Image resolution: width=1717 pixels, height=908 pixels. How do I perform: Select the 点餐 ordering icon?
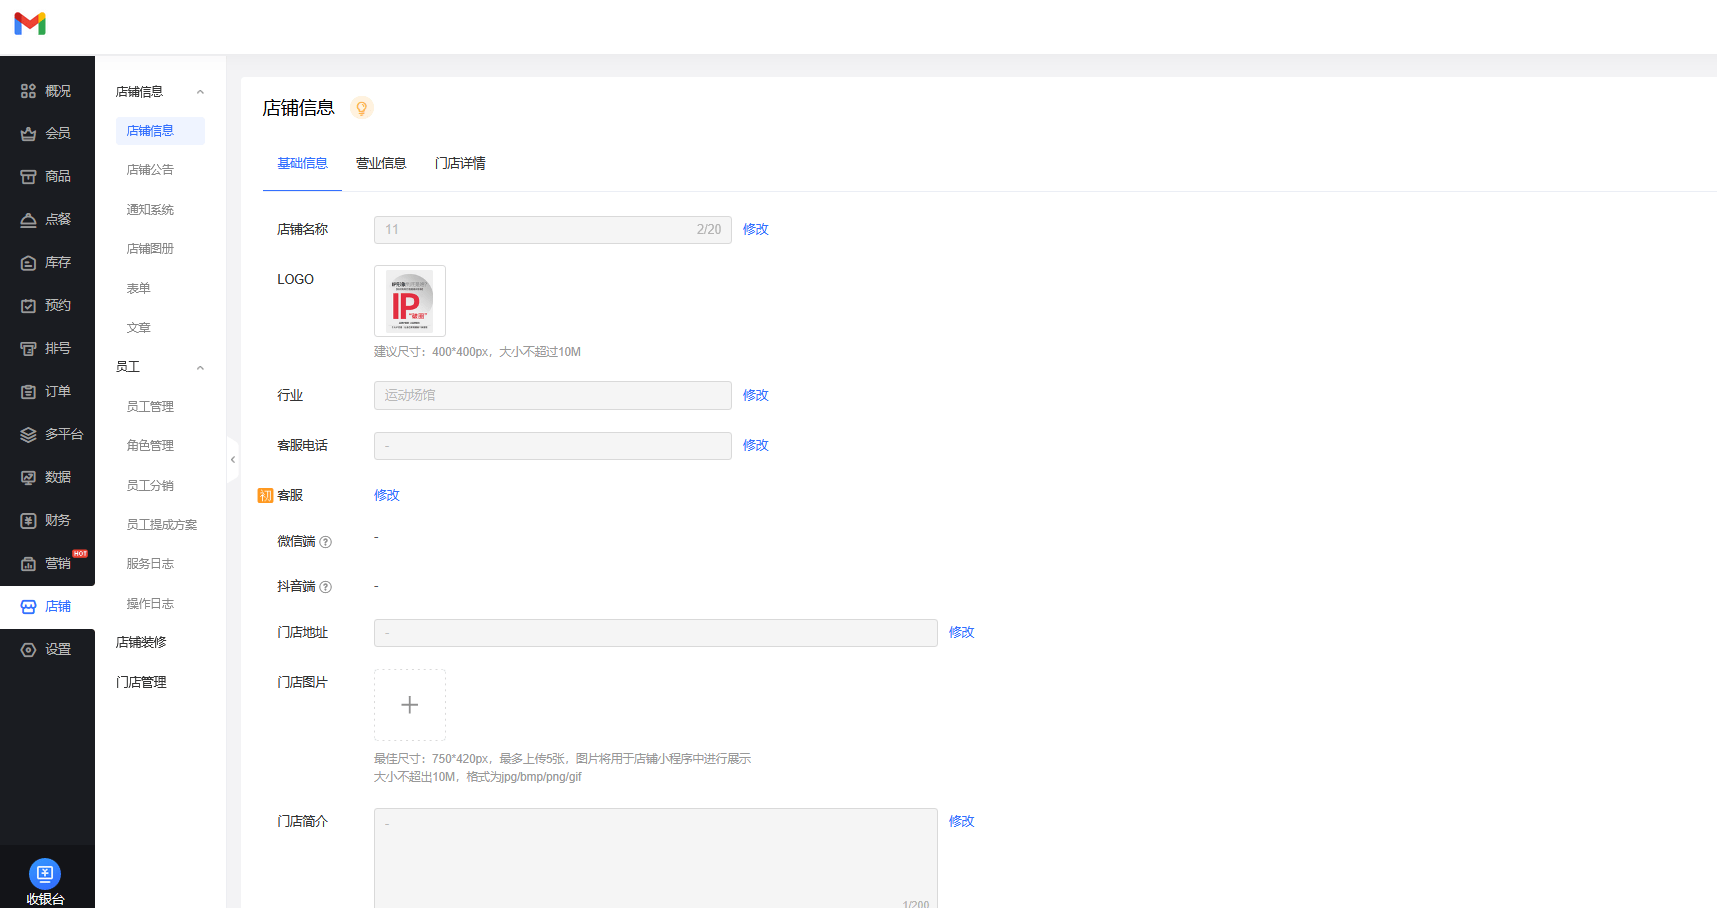click(x=28, y=220)
